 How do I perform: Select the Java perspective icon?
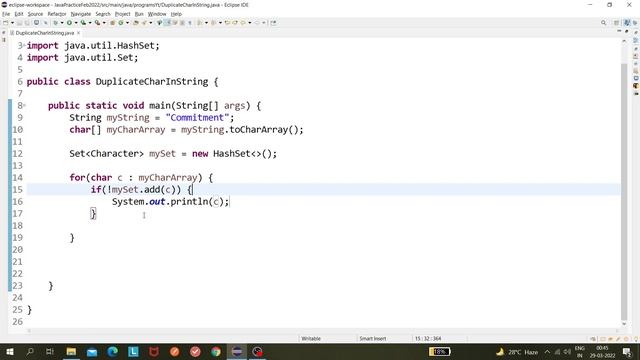pyautogui.click(x=627, y=23)
